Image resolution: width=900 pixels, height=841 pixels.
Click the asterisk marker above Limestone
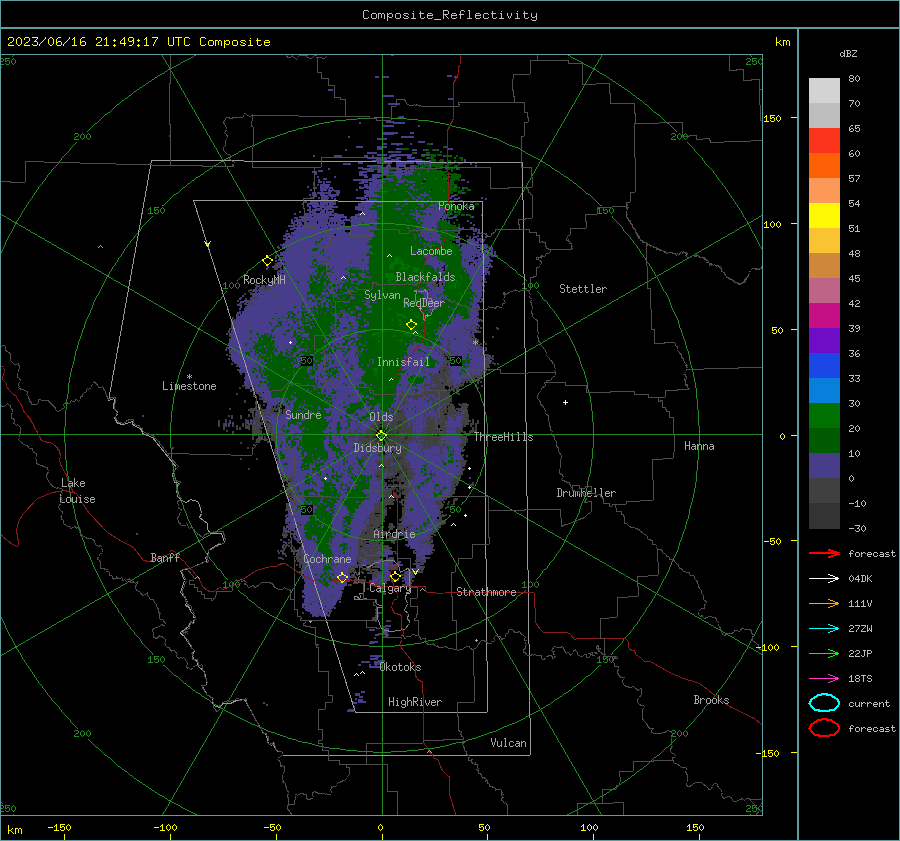tap(189, 377)
